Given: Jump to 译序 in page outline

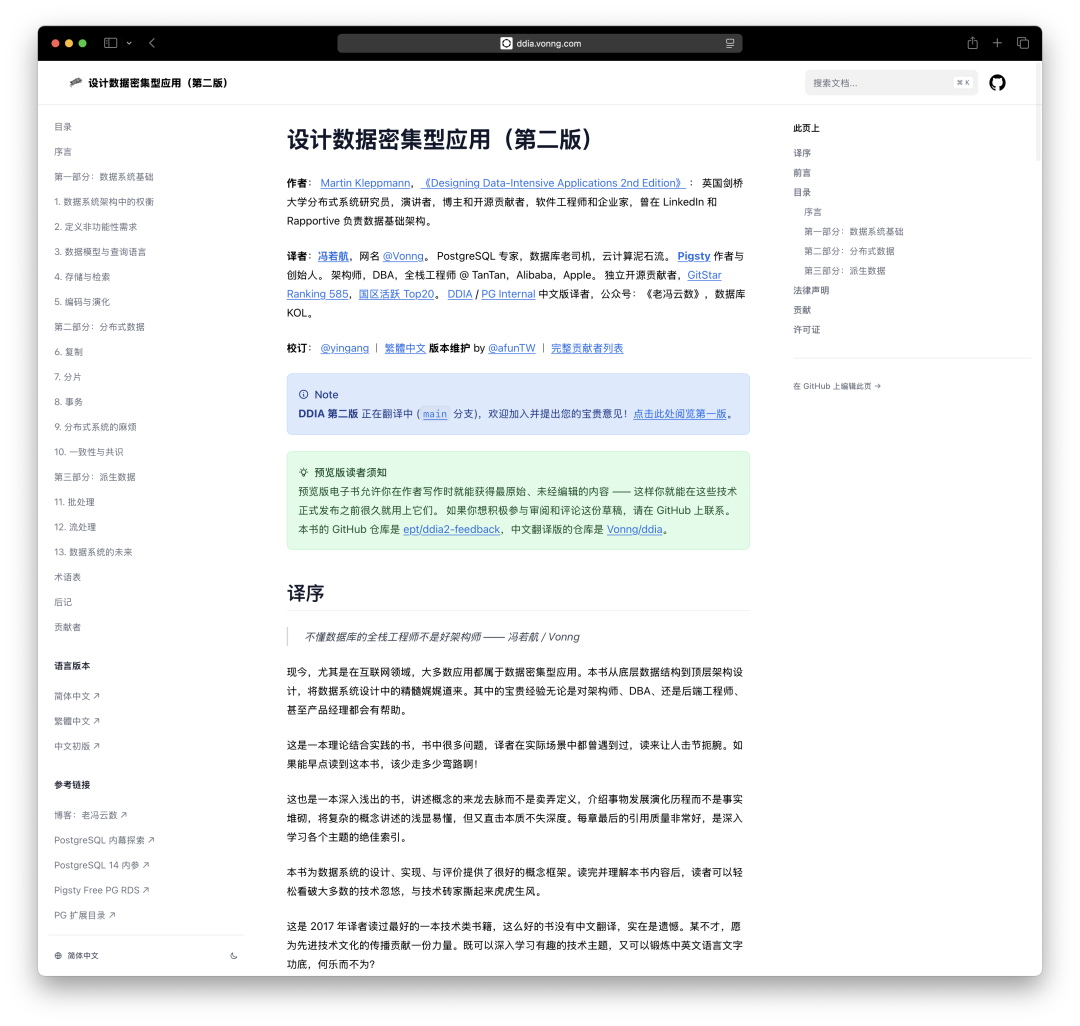Looking at the screenshot, I should click(x=802, y=153).
